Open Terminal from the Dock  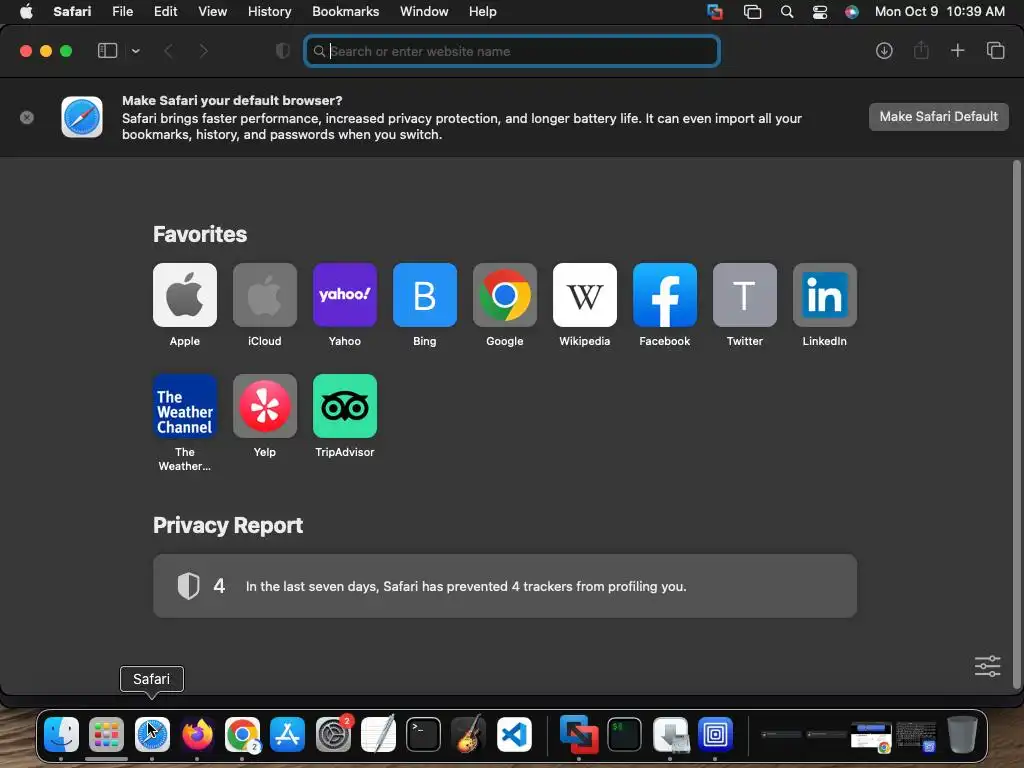tap(423, 734)
